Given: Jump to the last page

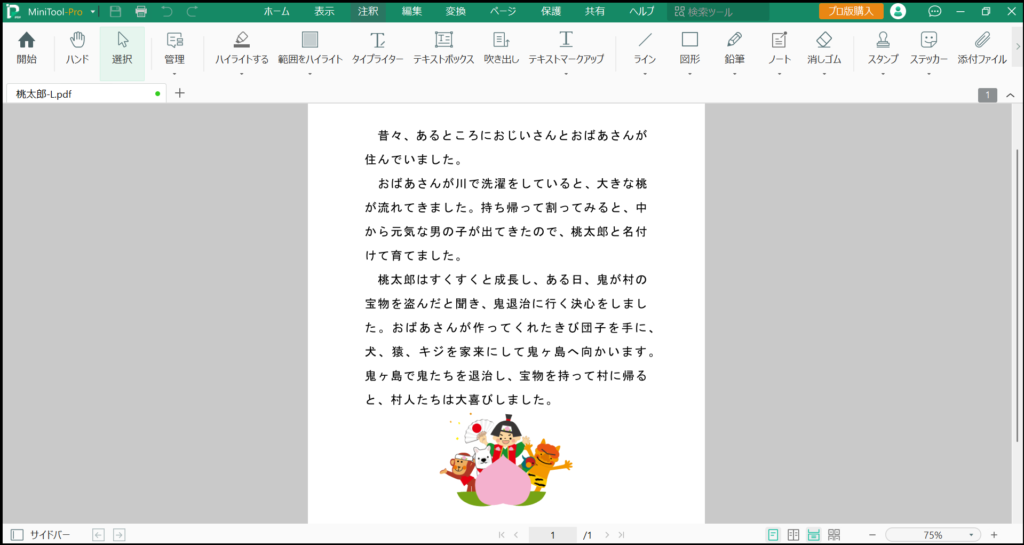Looking at the screenshot, I should tap(621, 535).
